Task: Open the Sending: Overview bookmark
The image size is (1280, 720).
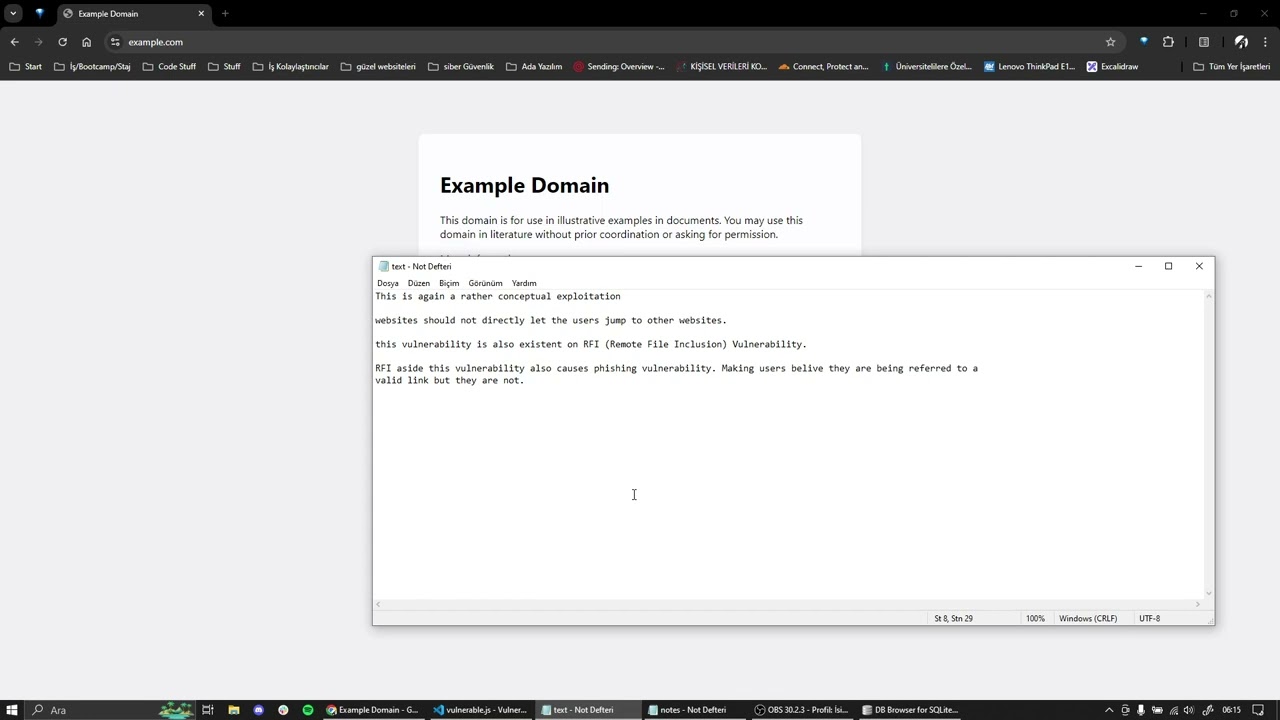Action: point(619,67)
